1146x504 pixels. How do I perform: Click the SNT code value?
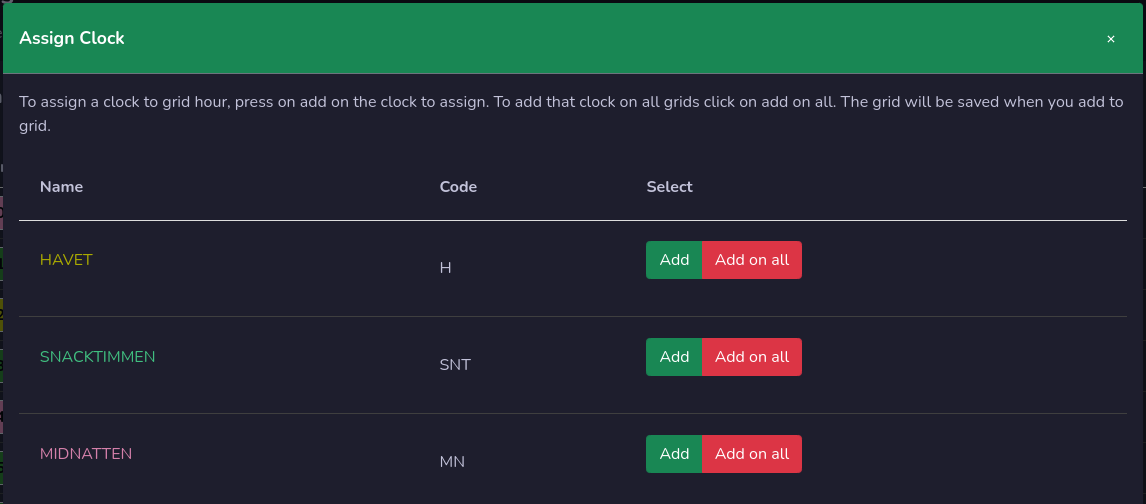pyautogui.click(x=455, y=364)
